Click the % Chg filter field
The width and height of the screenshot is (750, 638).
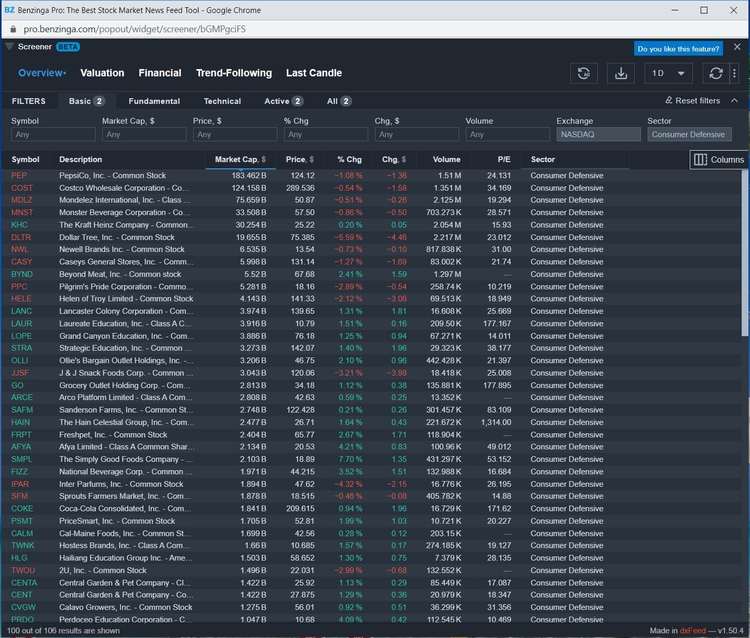tap(326, 134)
